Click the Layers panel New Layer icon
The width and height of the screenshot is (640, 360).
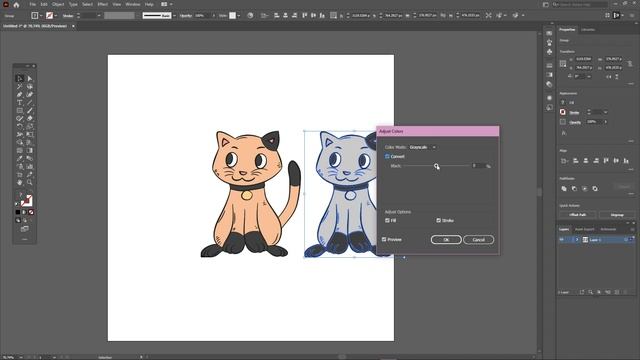click(617, 292)
